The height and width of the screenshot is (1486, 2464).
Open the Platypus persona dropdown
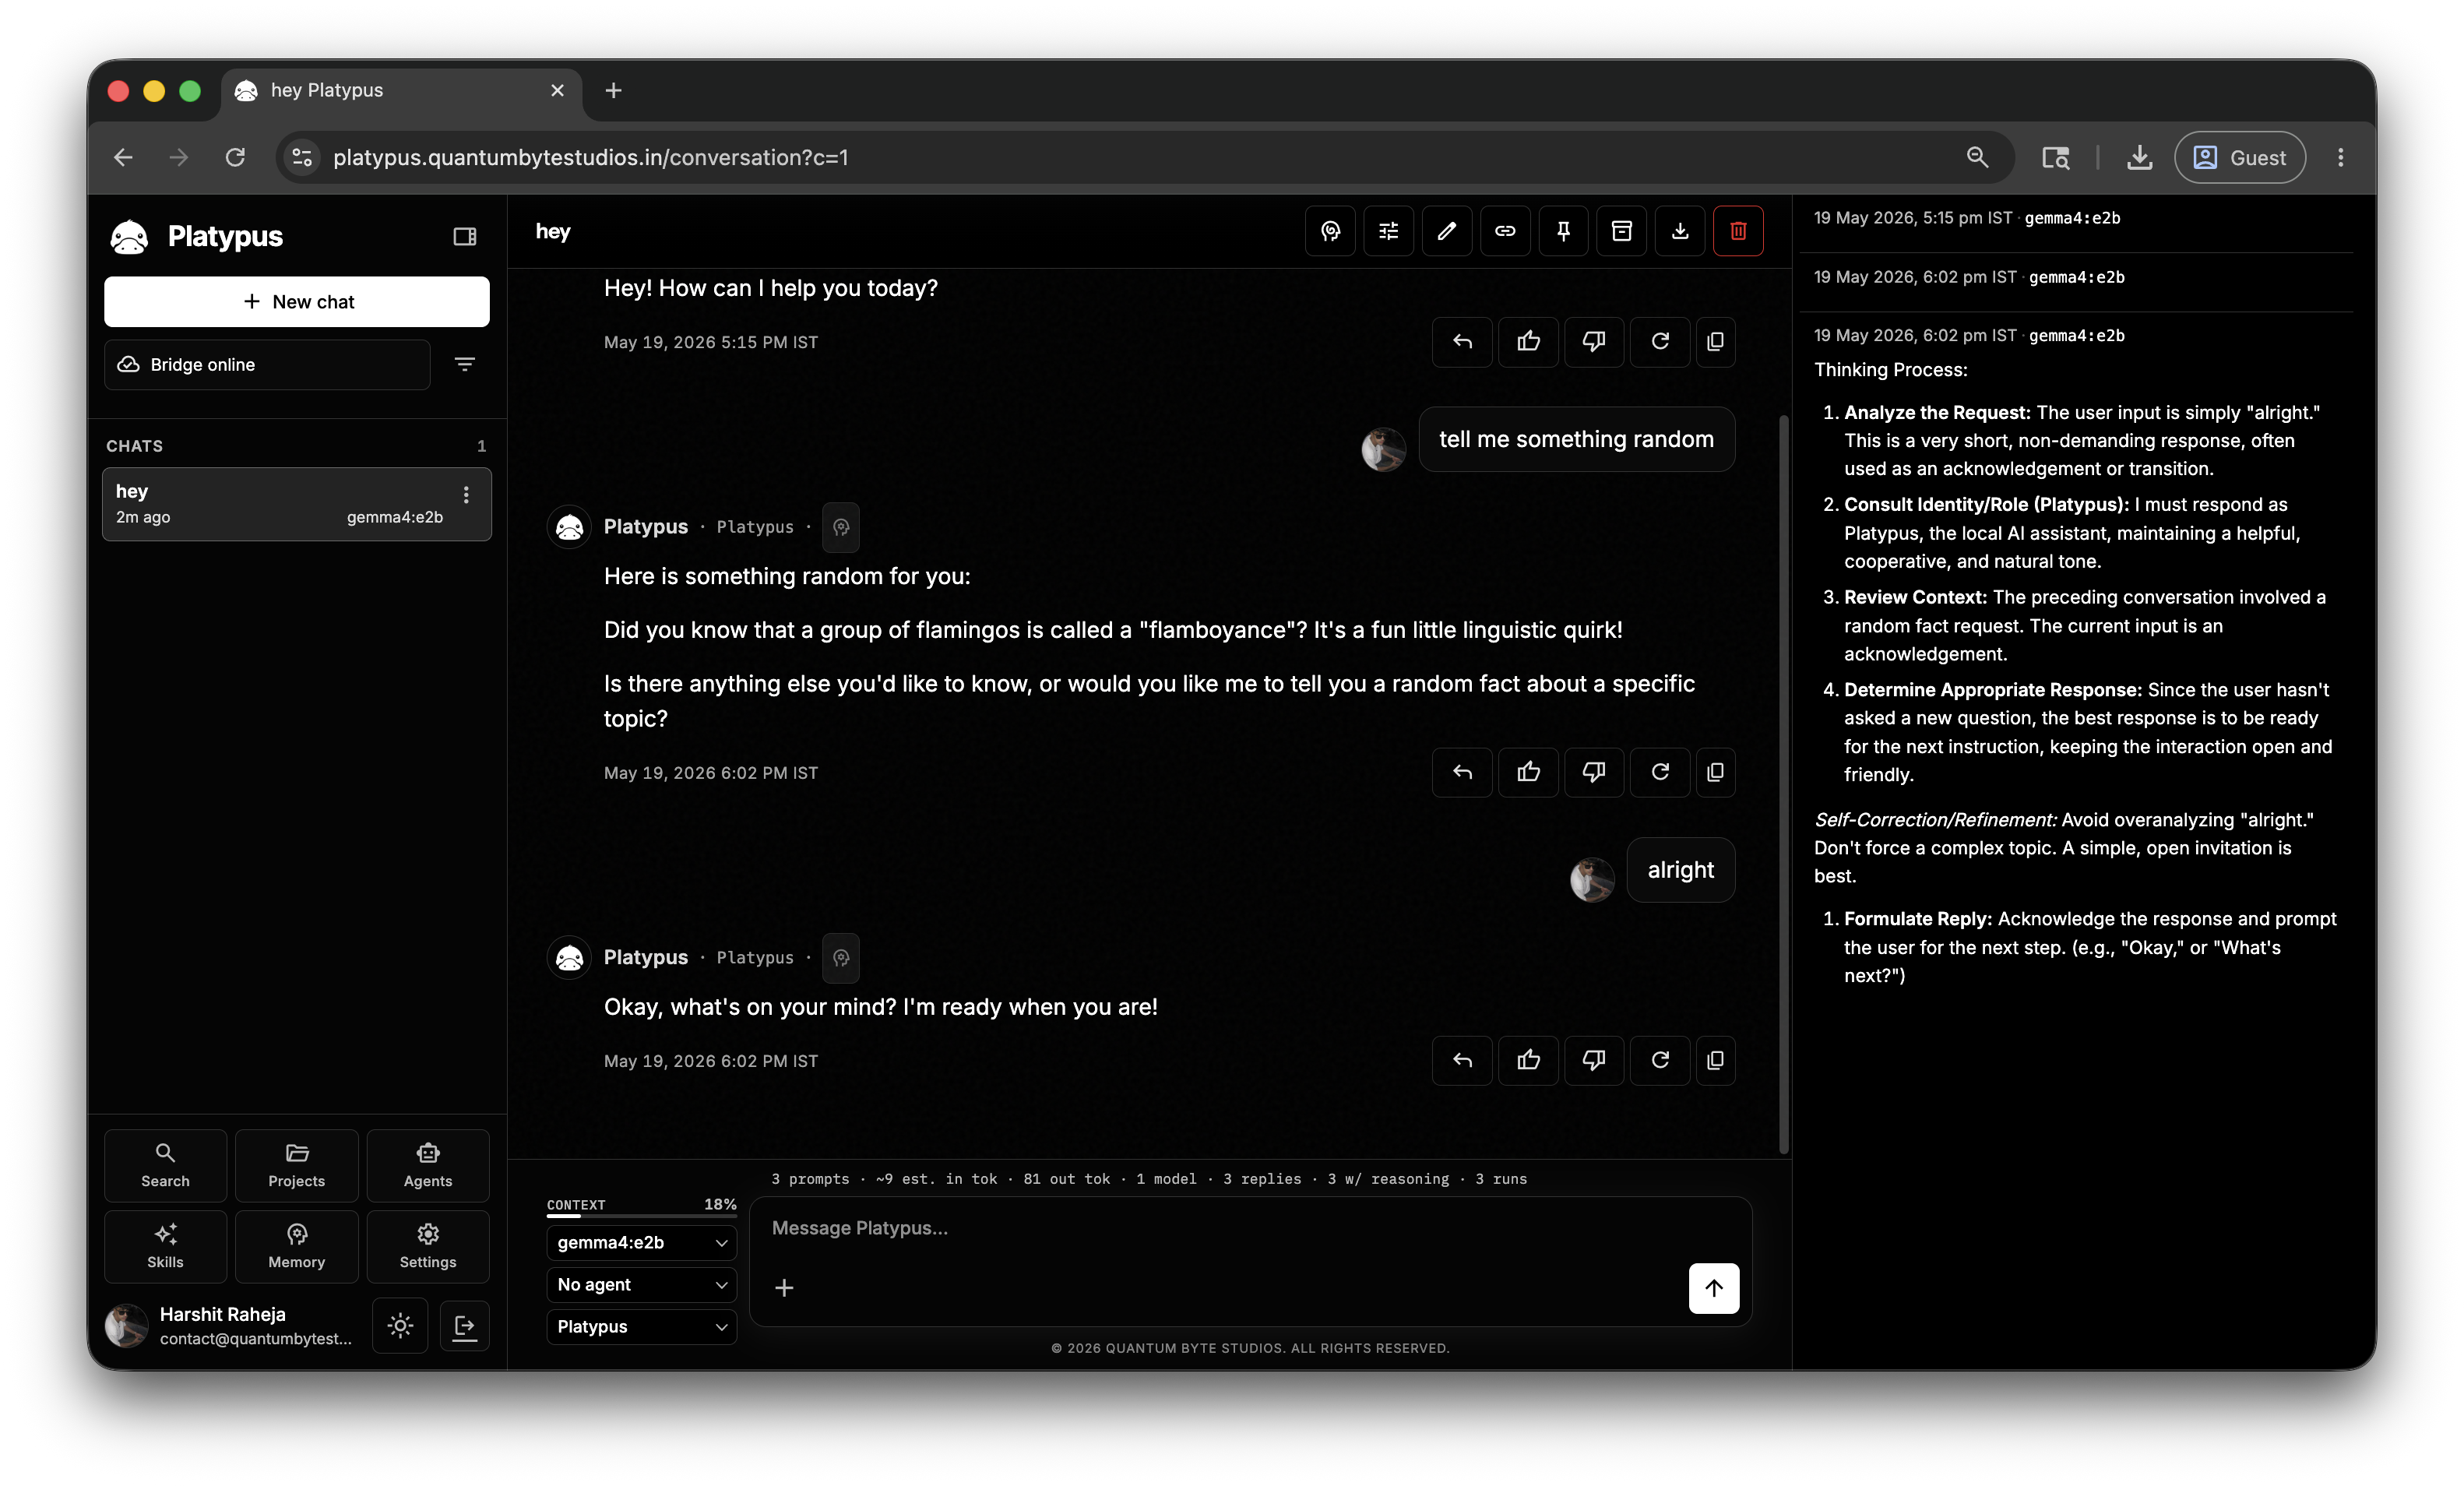point(641,1326)
